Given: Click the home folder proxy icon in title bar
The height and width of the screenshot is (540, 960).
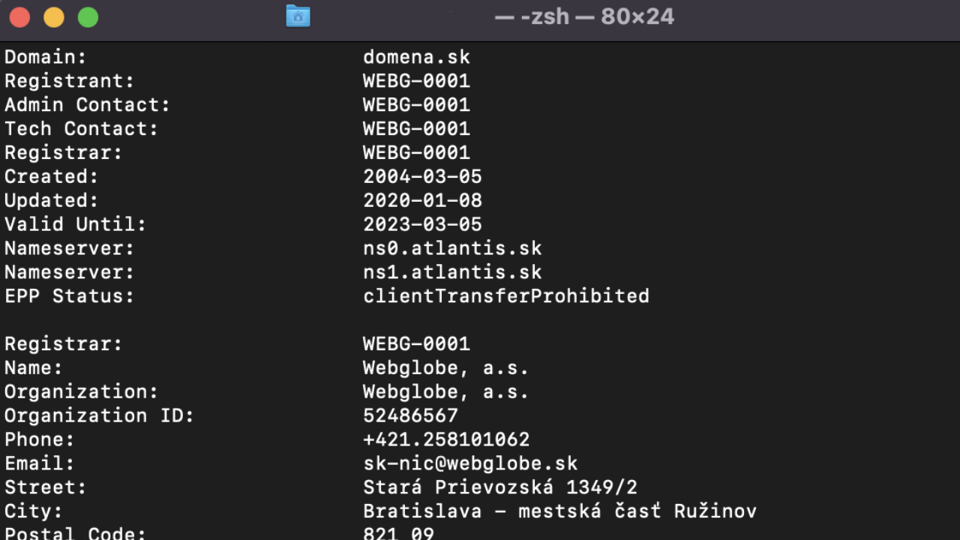Looking at the screenshot, I should [x=298, y=17].
